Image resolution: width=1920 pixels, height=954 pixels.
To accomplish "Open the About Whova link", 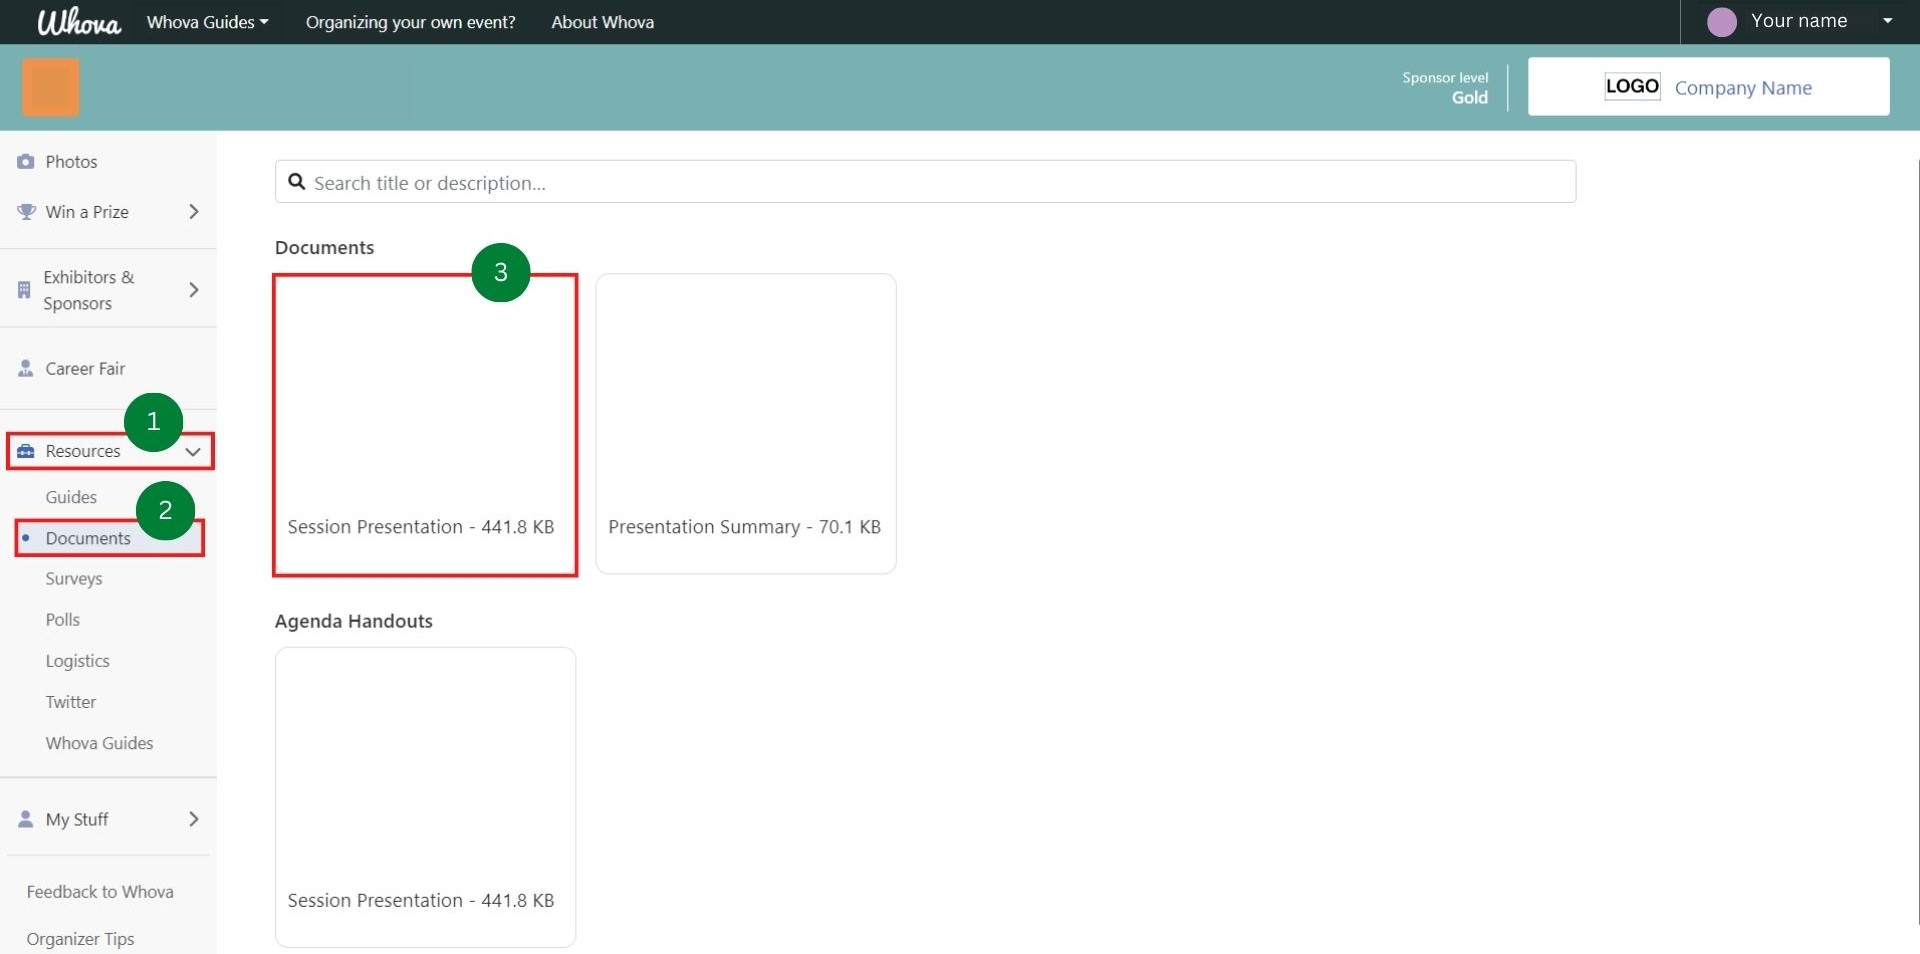I will 602,22.
